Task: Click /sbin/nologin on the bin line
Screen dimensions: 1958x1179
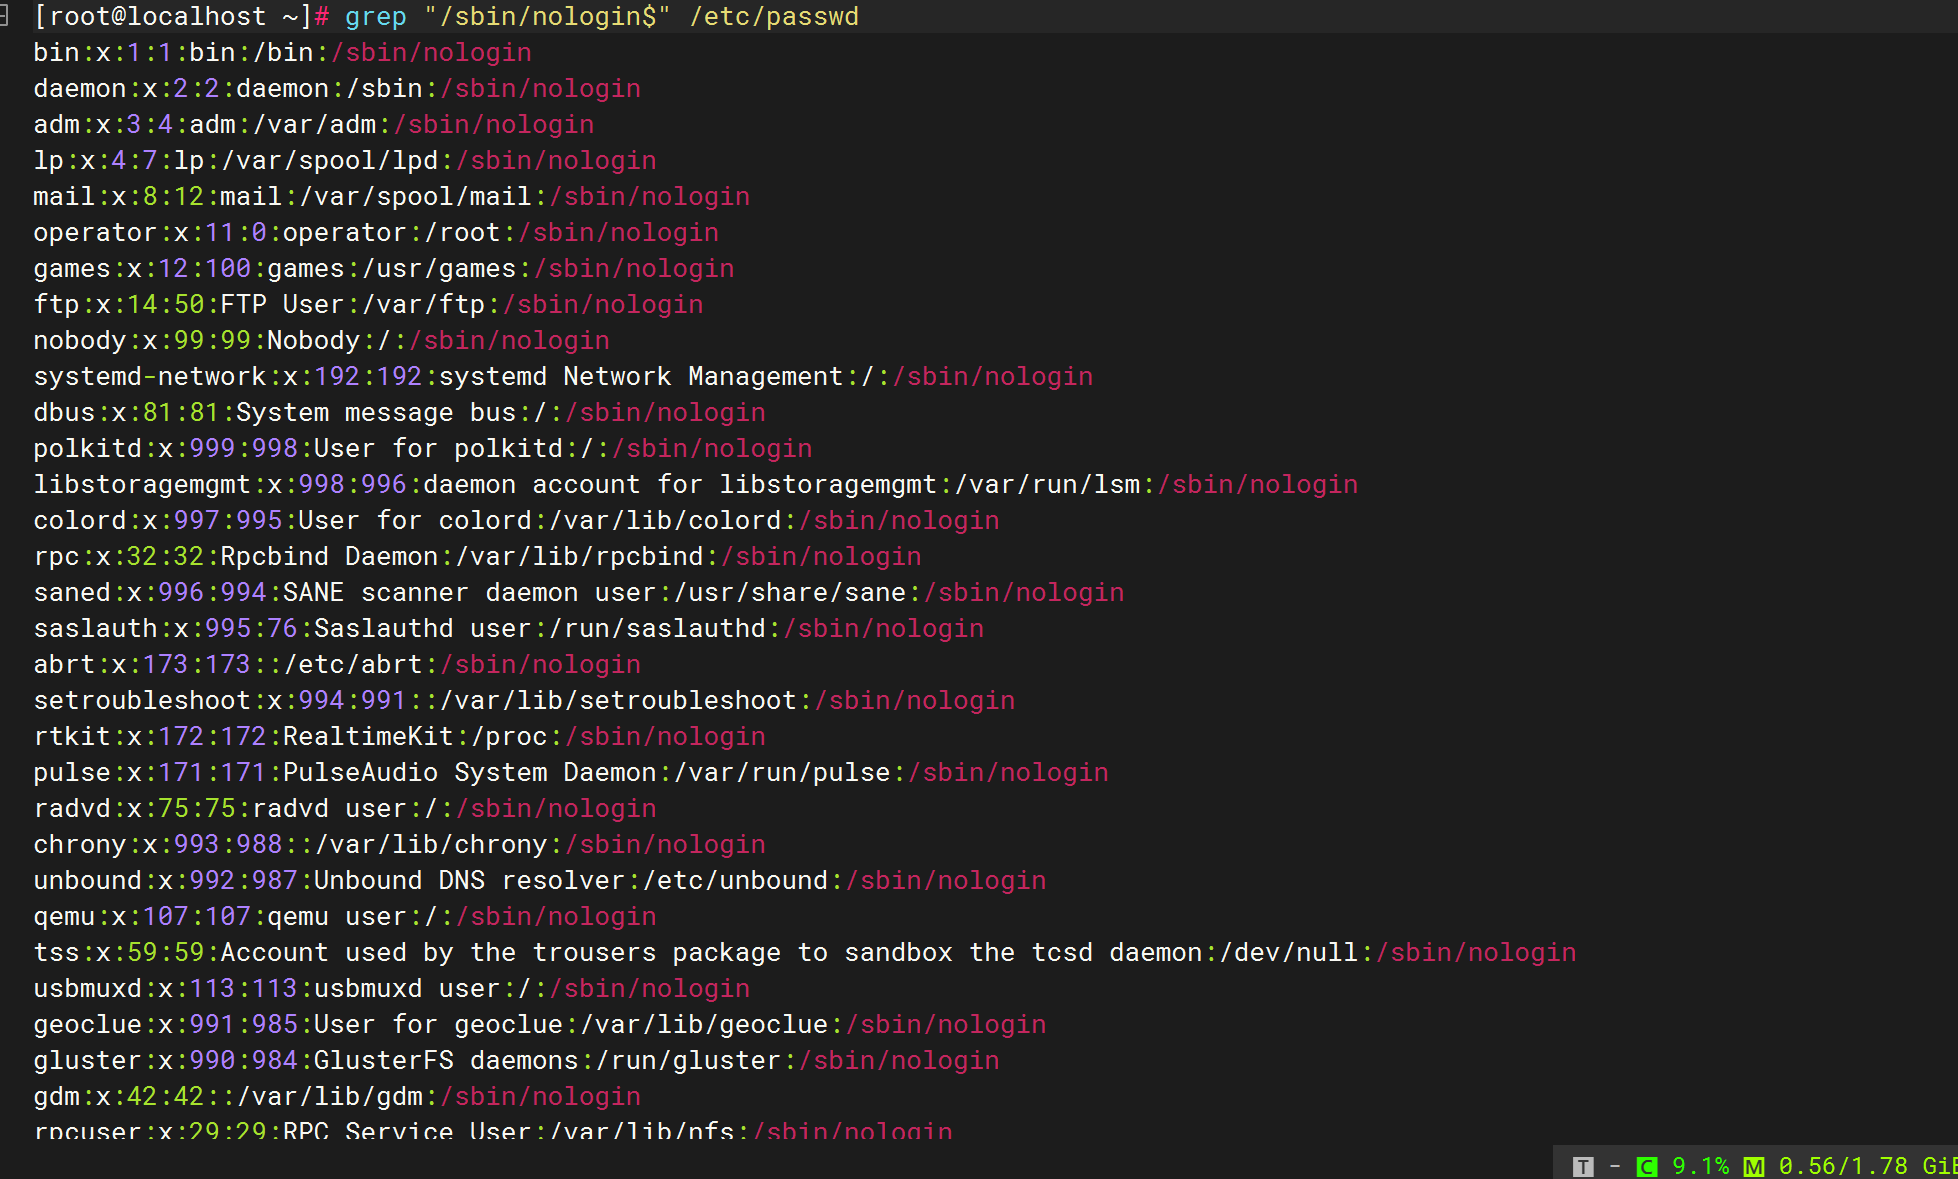Action: pyautogui.click(x=431, y=53)
